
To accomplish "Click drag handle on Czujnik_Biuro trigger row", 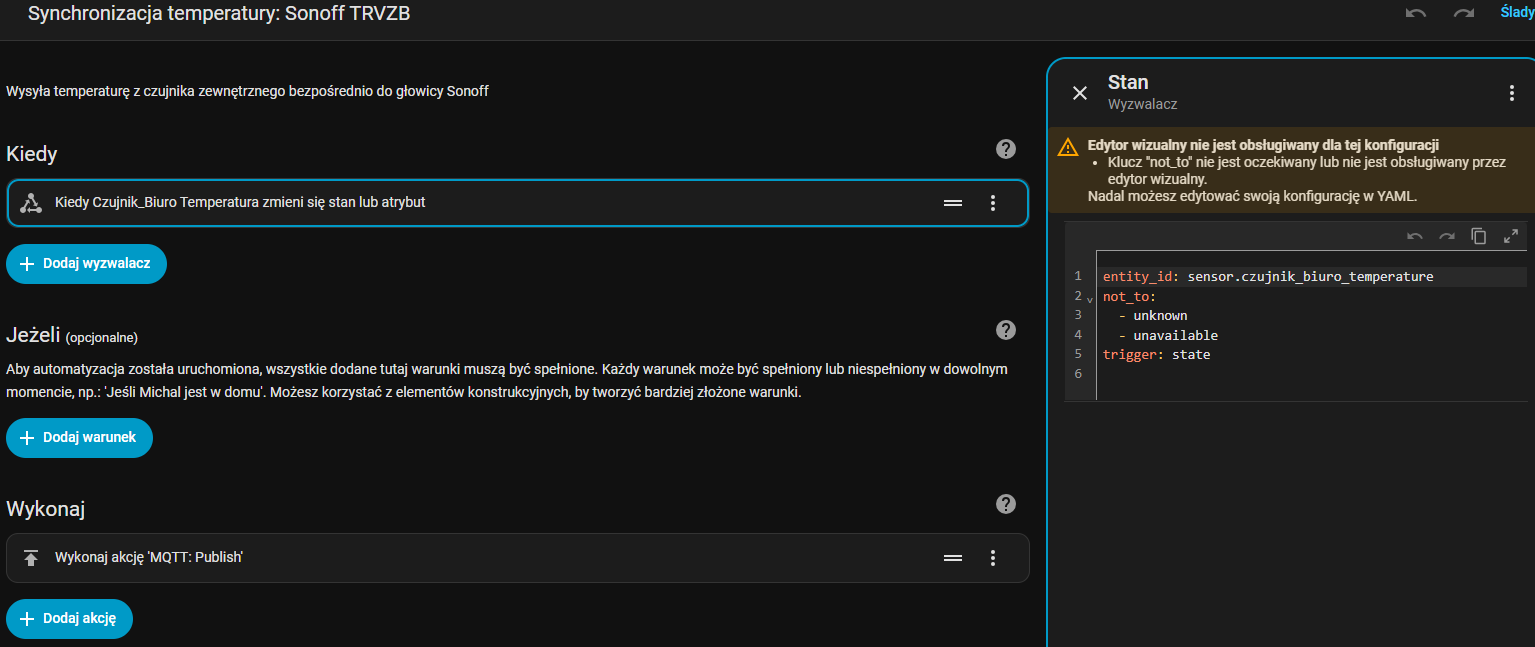I will coord(953,203).
